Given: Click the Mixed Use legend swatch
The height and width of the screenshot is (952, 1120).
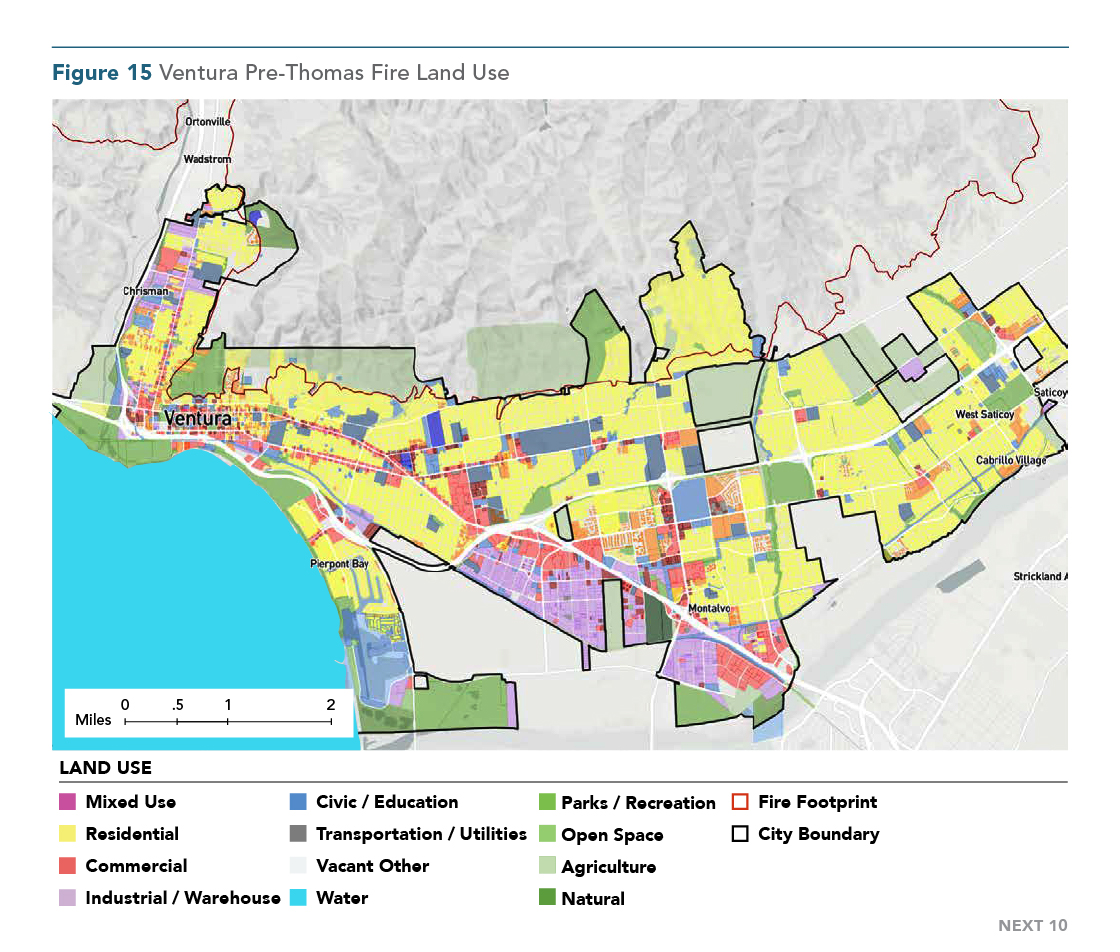Looking at the screenshot, I should click(x=68, y=802).
